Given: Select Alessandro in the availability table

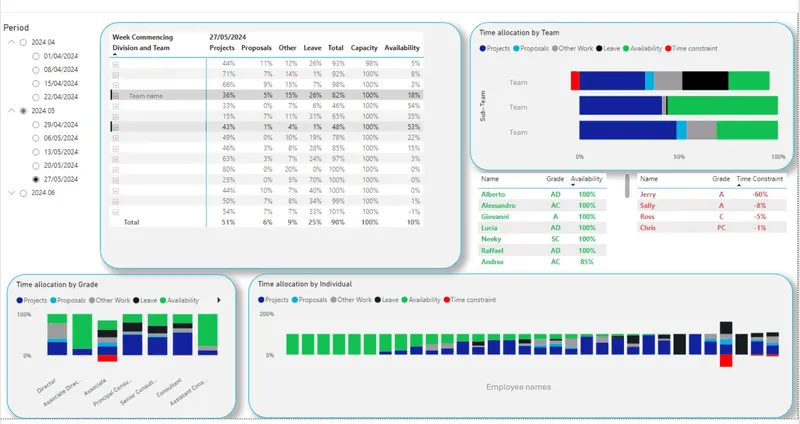Looking at the screenshot, I should click(498, 206).
